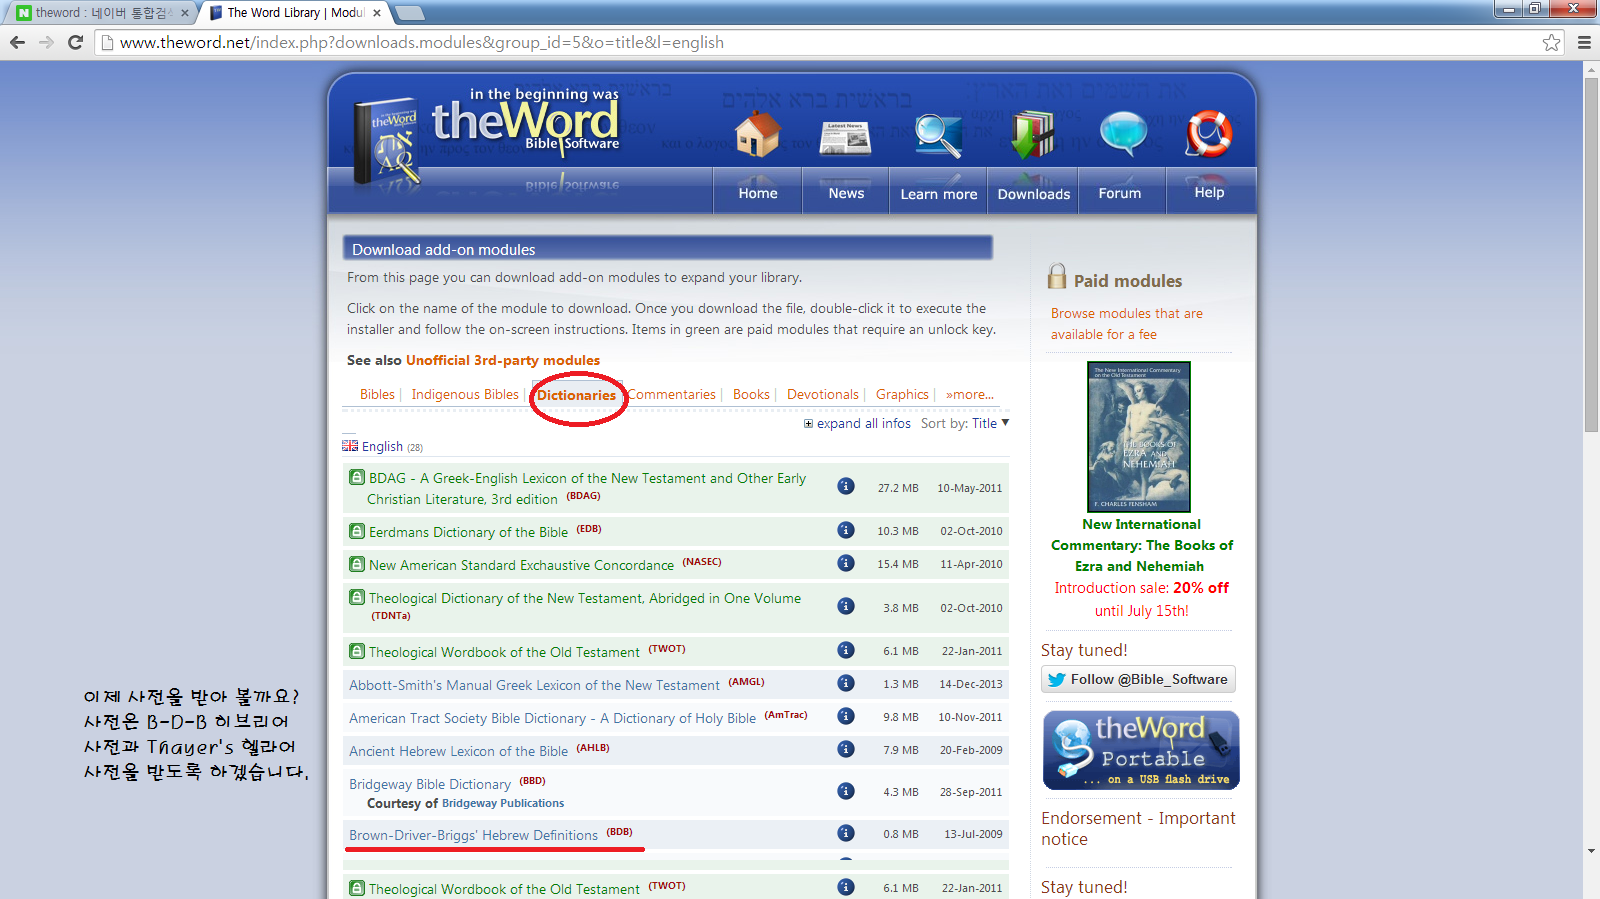Show info for TDNTa dictionary
The height and width of the screenshot is (899, 1600).
[x=846, y=606]
